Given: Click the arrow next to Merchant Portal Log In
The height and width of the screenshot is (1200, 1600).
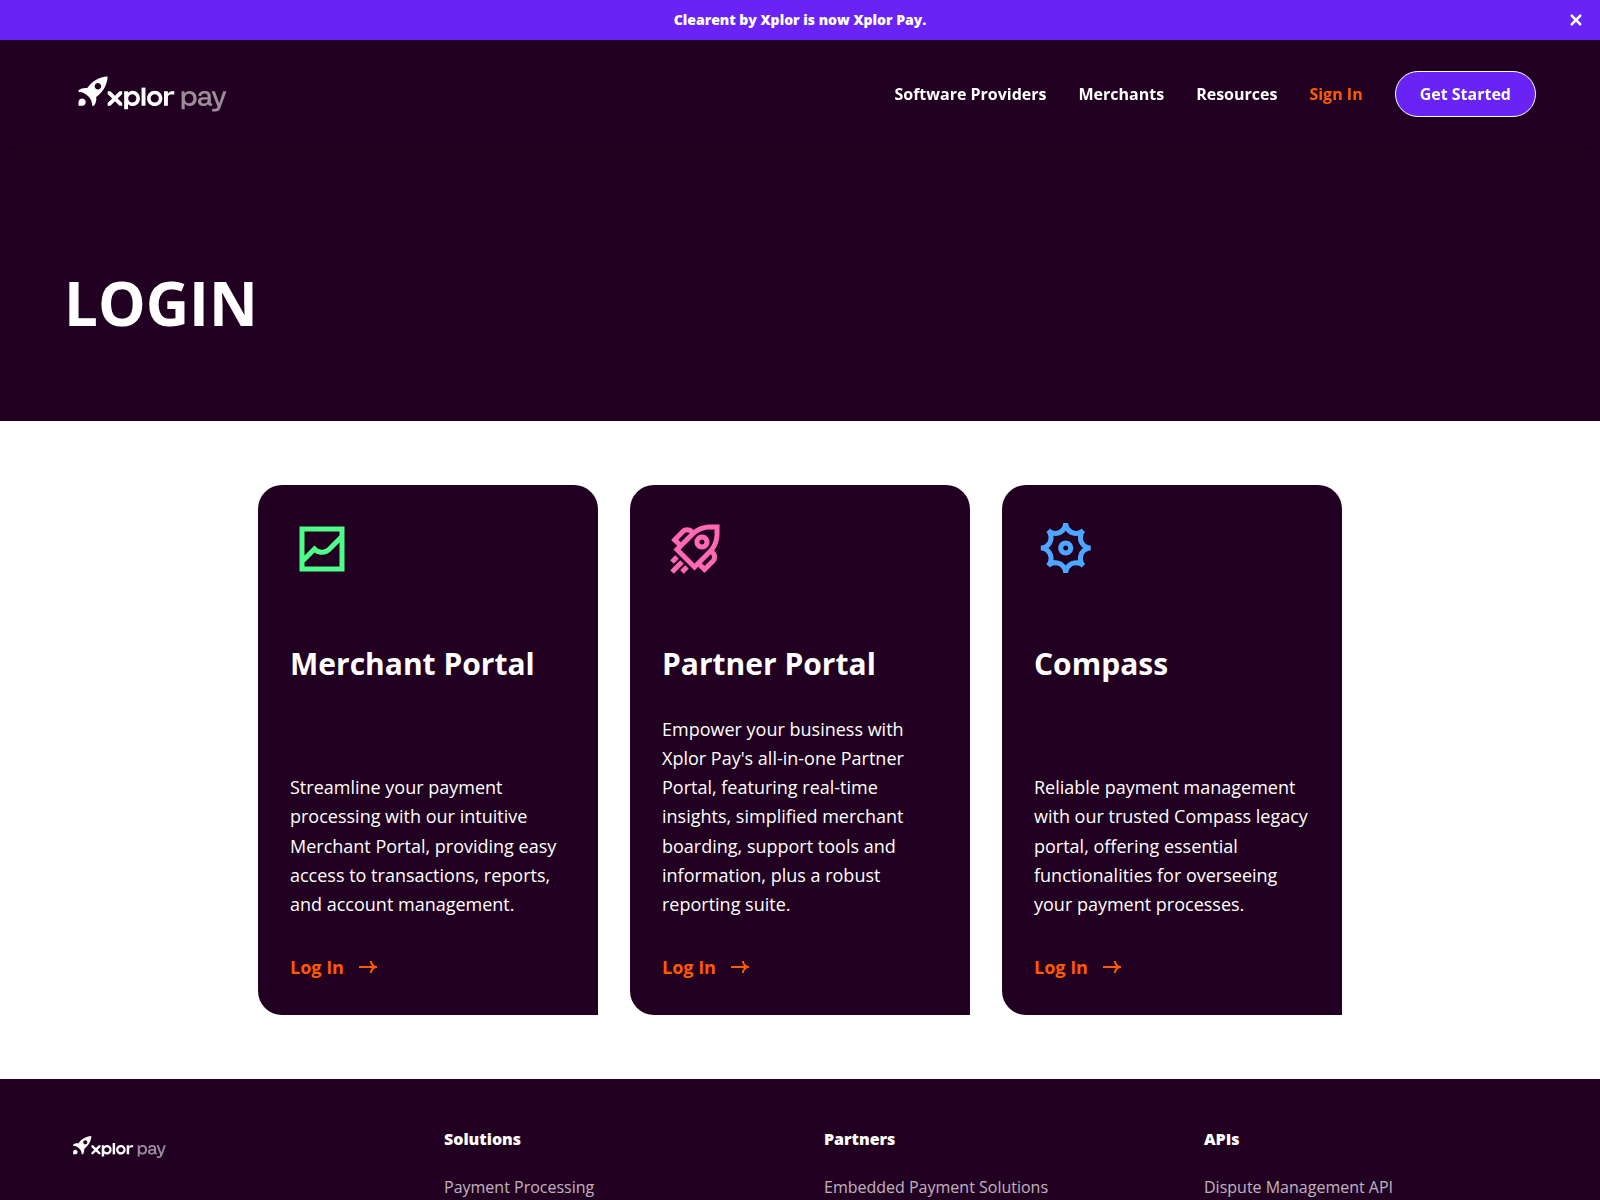Looking at the screenshot, I should 367,967.
